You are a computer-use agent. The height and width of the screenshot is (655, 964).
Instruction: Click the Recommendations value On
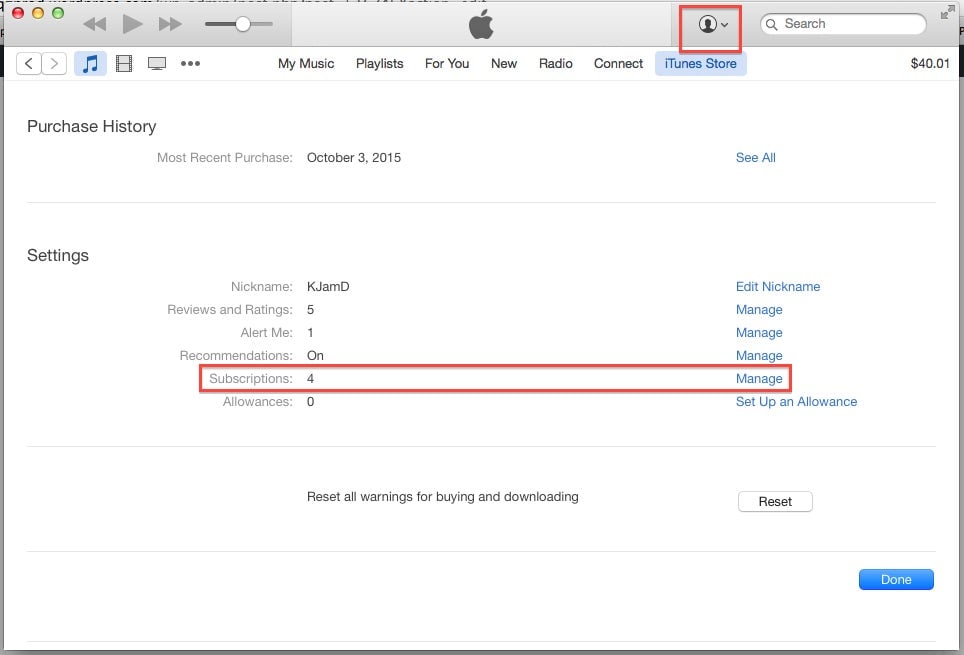315,355
